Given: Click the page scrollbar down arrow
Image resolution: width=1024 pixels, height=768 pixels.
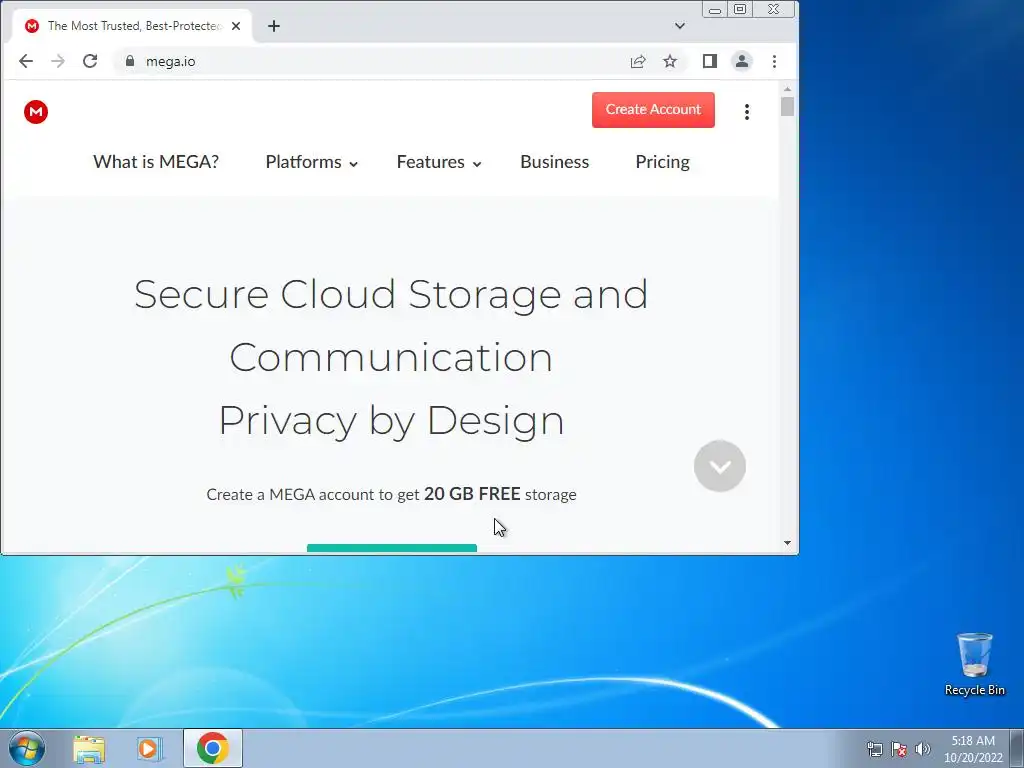Looking at the screenshot, I should (788, 543).
